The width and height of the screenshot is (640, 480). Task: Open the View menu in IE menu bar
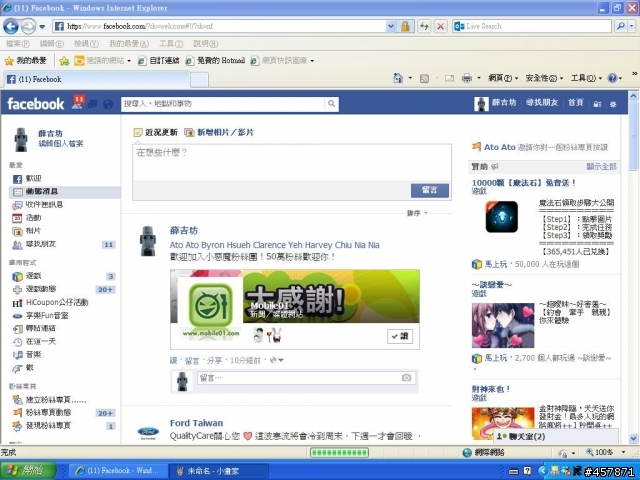pyautogui.click(x=86, y=44)
